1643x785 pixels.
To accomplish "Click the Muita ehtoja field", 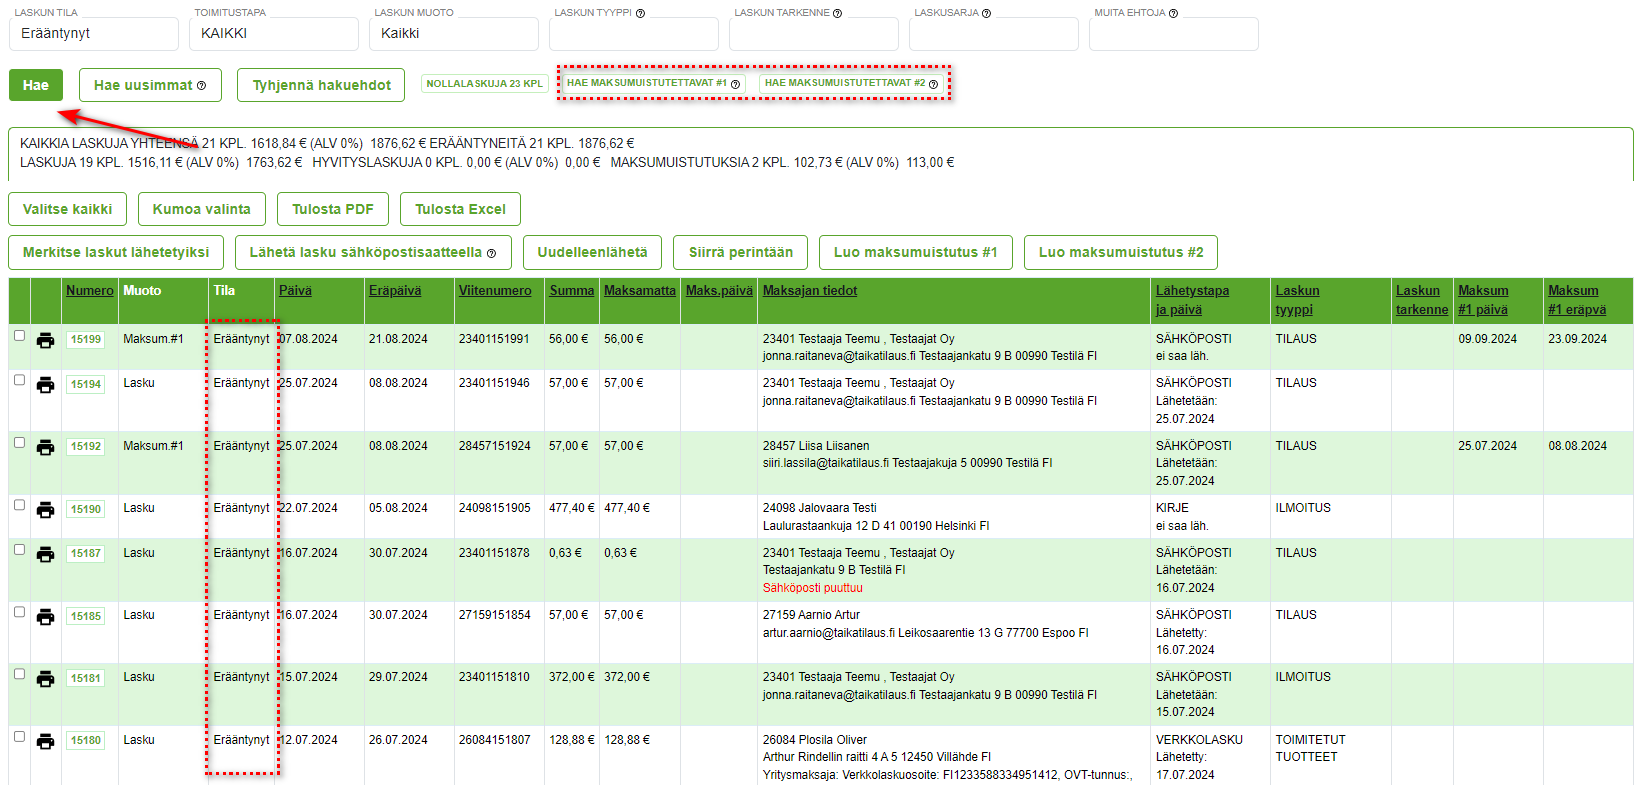I will (x=1174, y=34).
